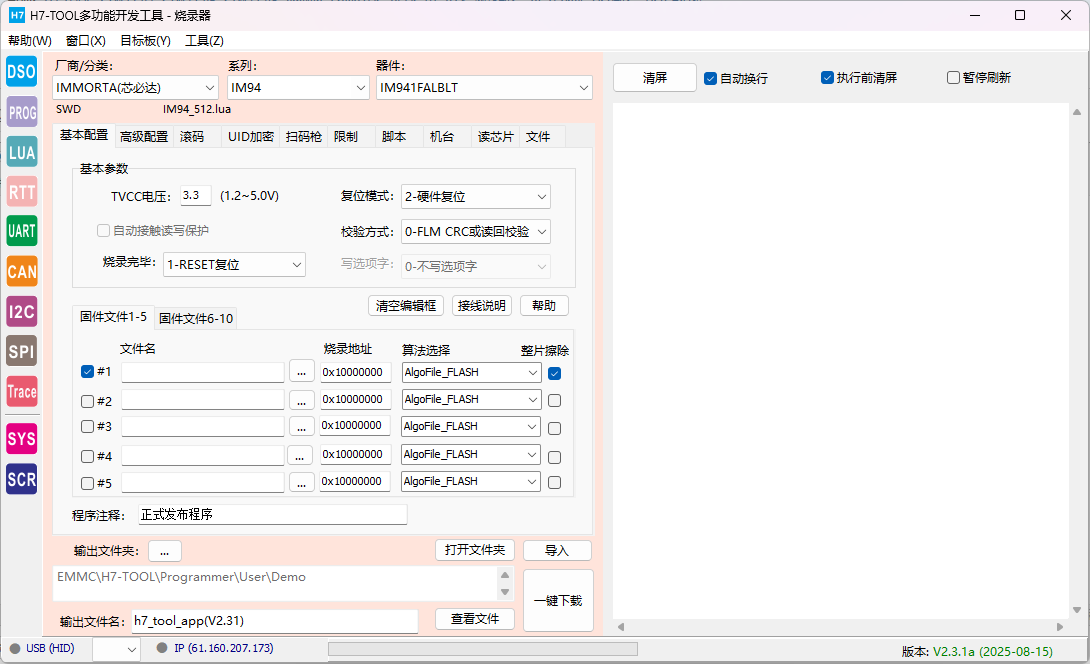Enable firmware file #3 checkbox
This screenshot has width=1090, height=664.
tap(87, 426)
